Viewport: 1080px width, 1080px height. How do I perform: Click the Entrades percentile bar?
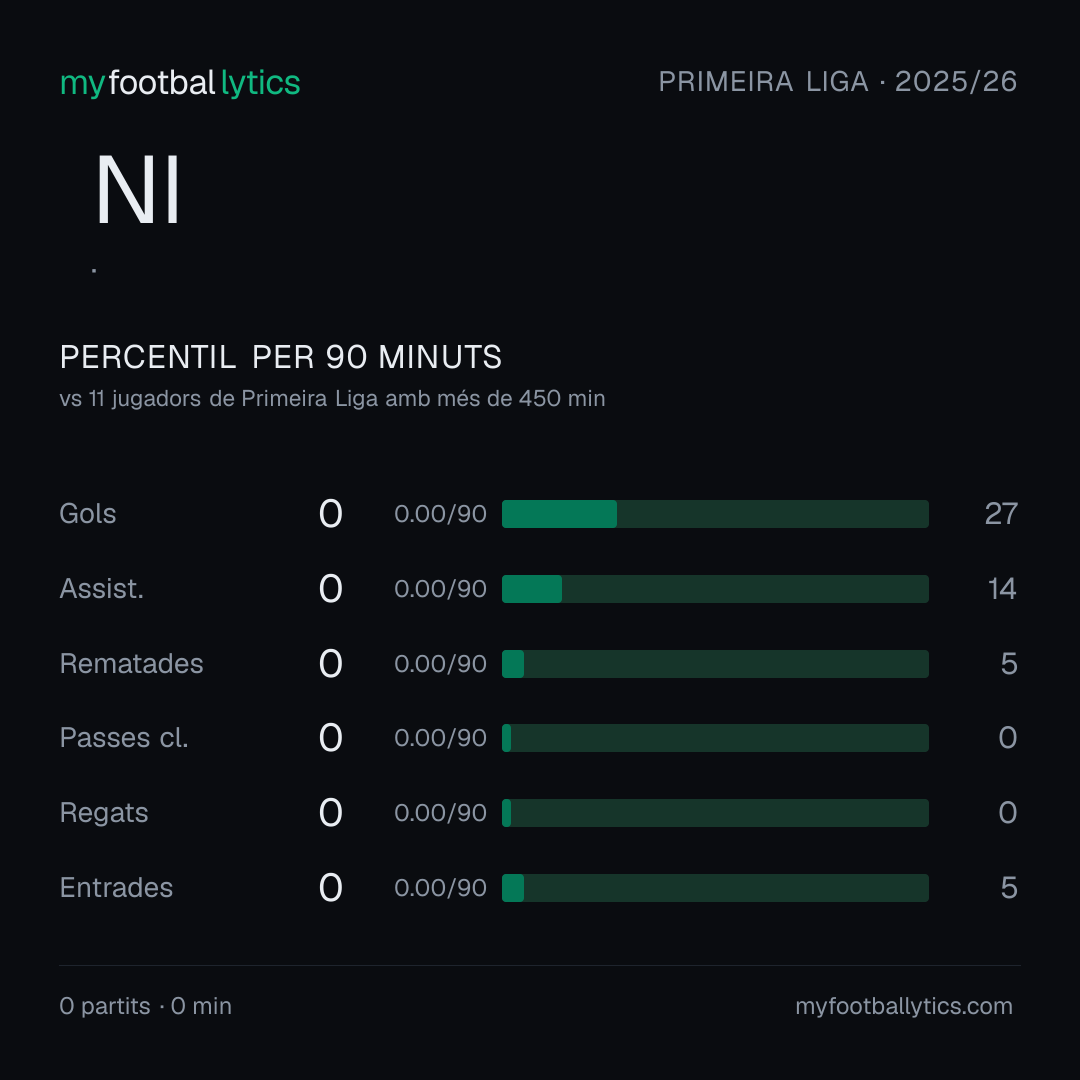(x=715, y=888)
